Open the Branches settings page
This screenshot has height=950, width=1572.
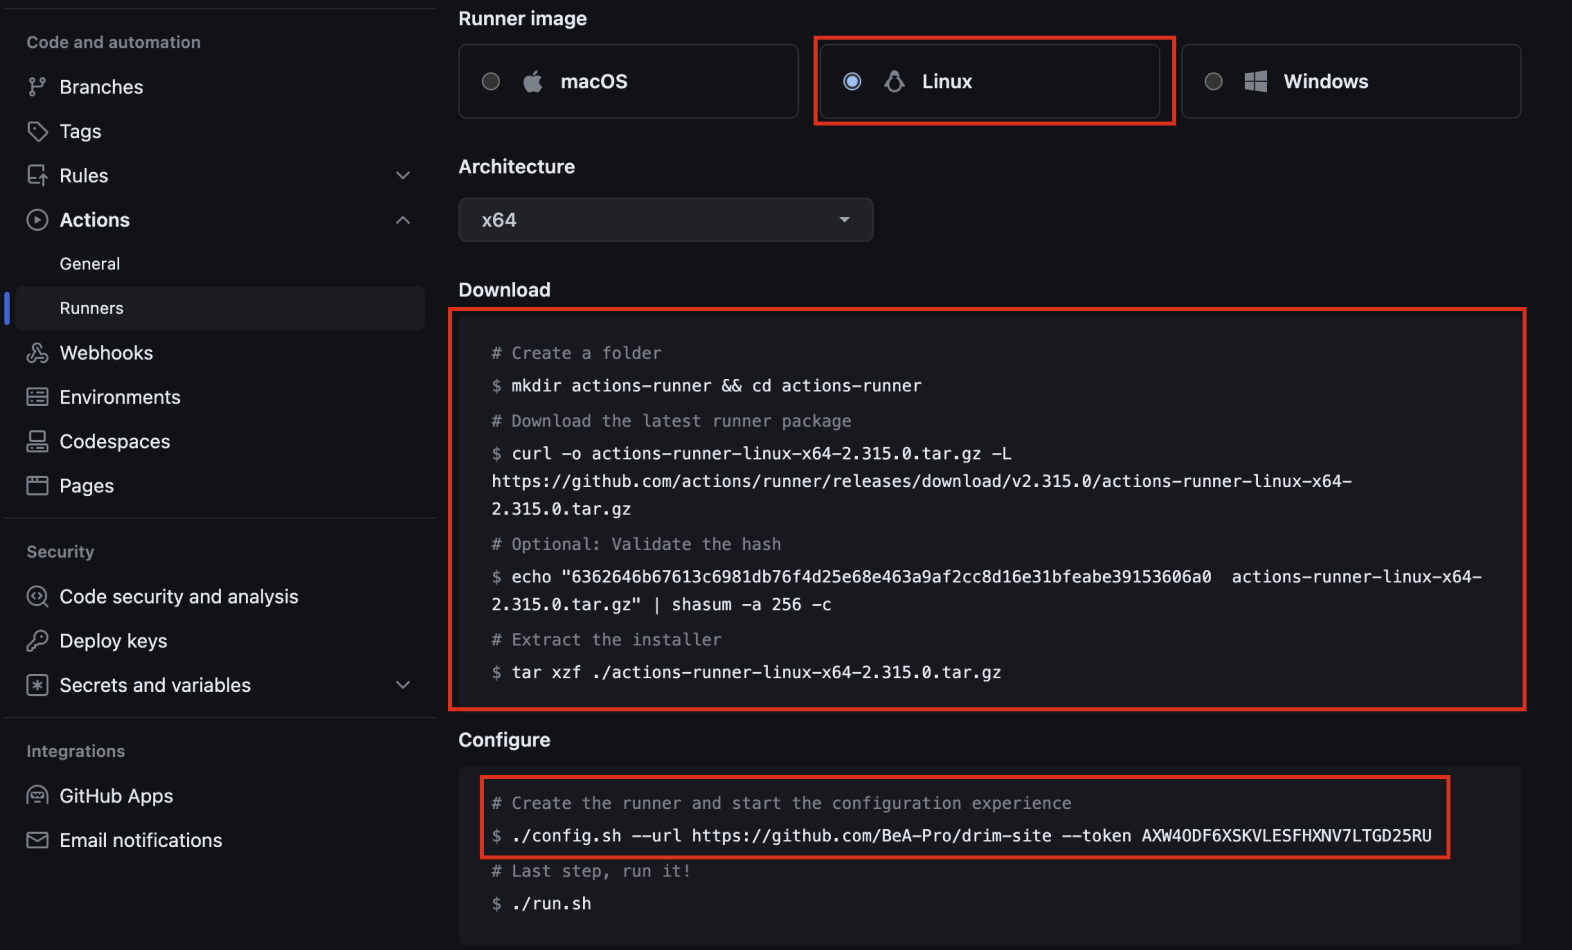[x=101, y=87]
